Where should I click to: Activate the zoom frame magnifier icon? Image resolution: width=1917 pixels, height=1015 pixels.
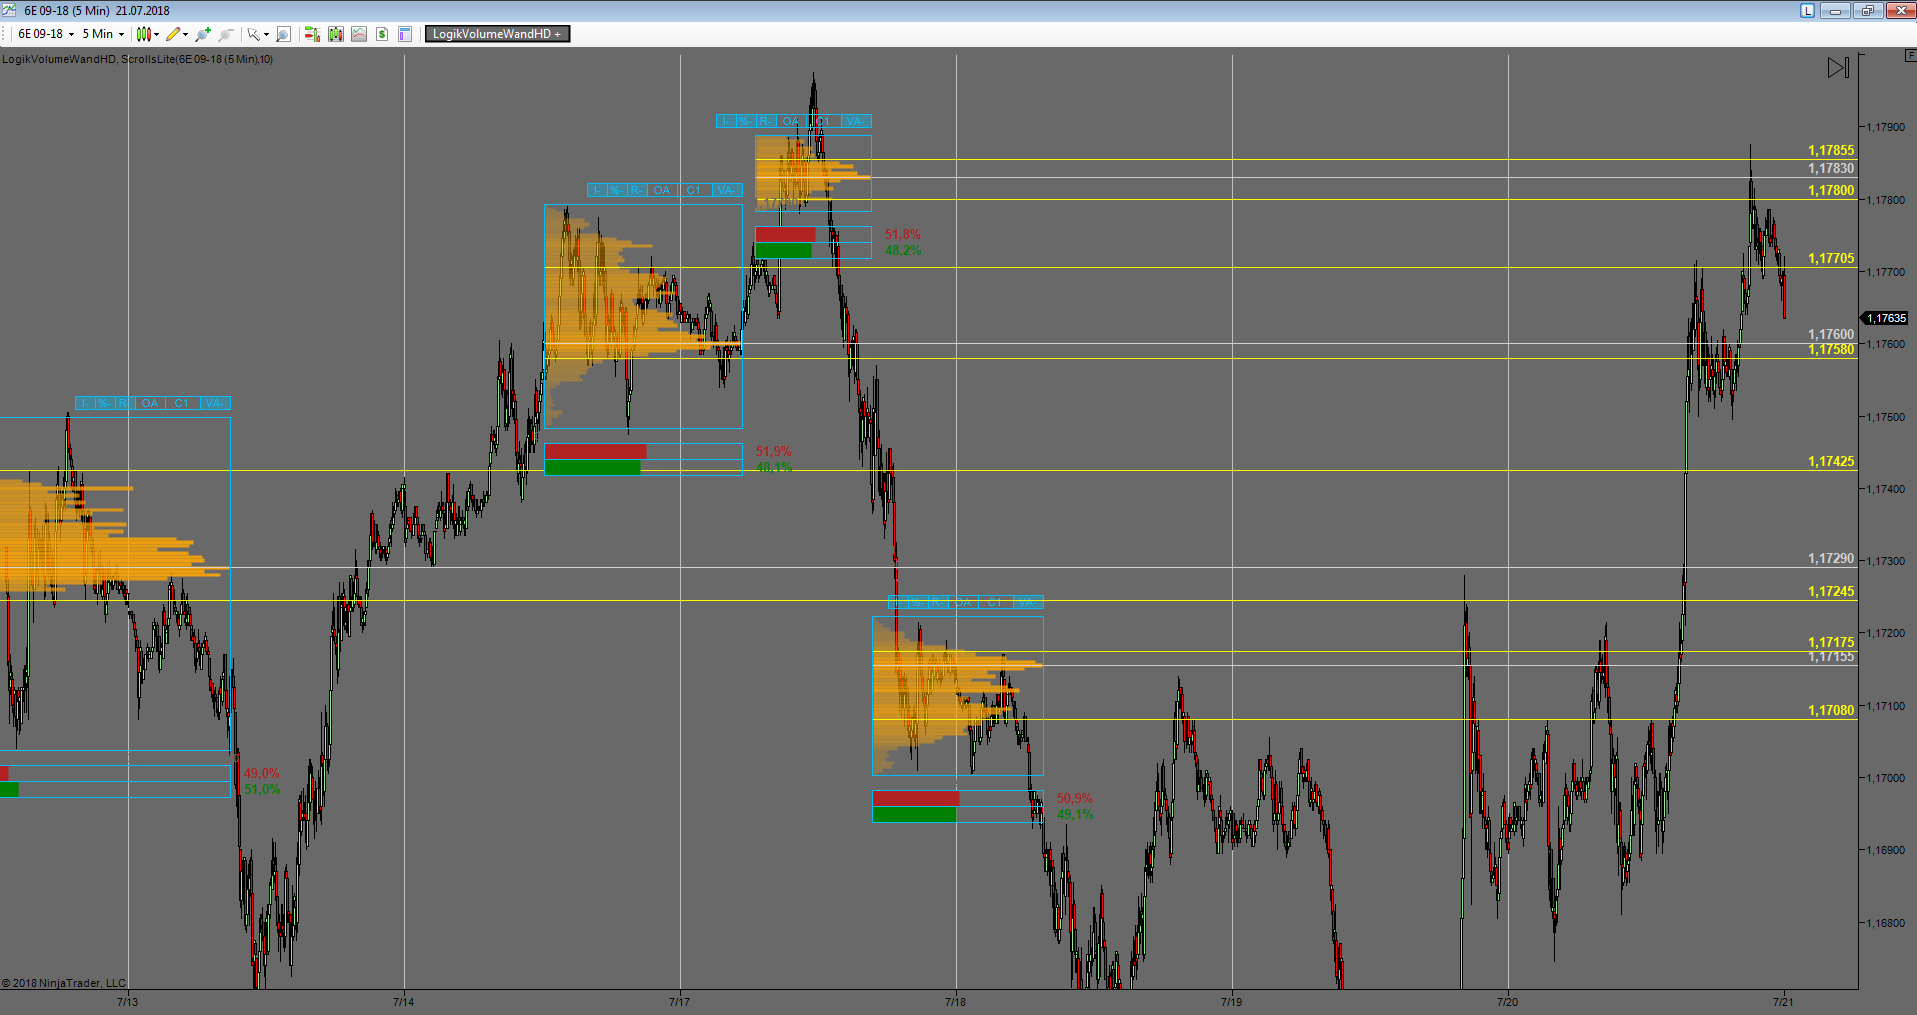(283, 34)
